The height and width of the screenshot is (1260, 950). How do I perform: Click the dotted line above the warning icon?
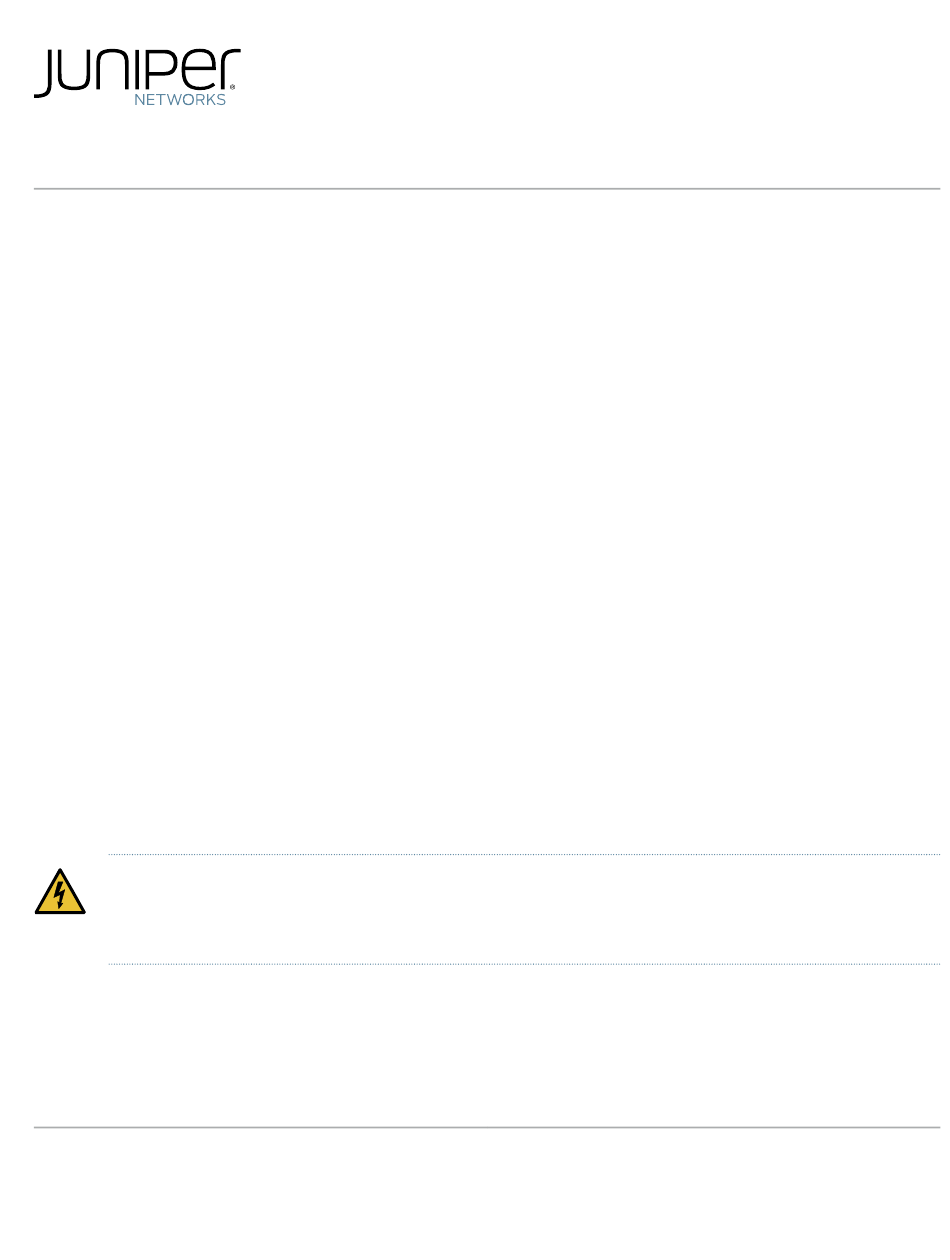tap(524, 854)
